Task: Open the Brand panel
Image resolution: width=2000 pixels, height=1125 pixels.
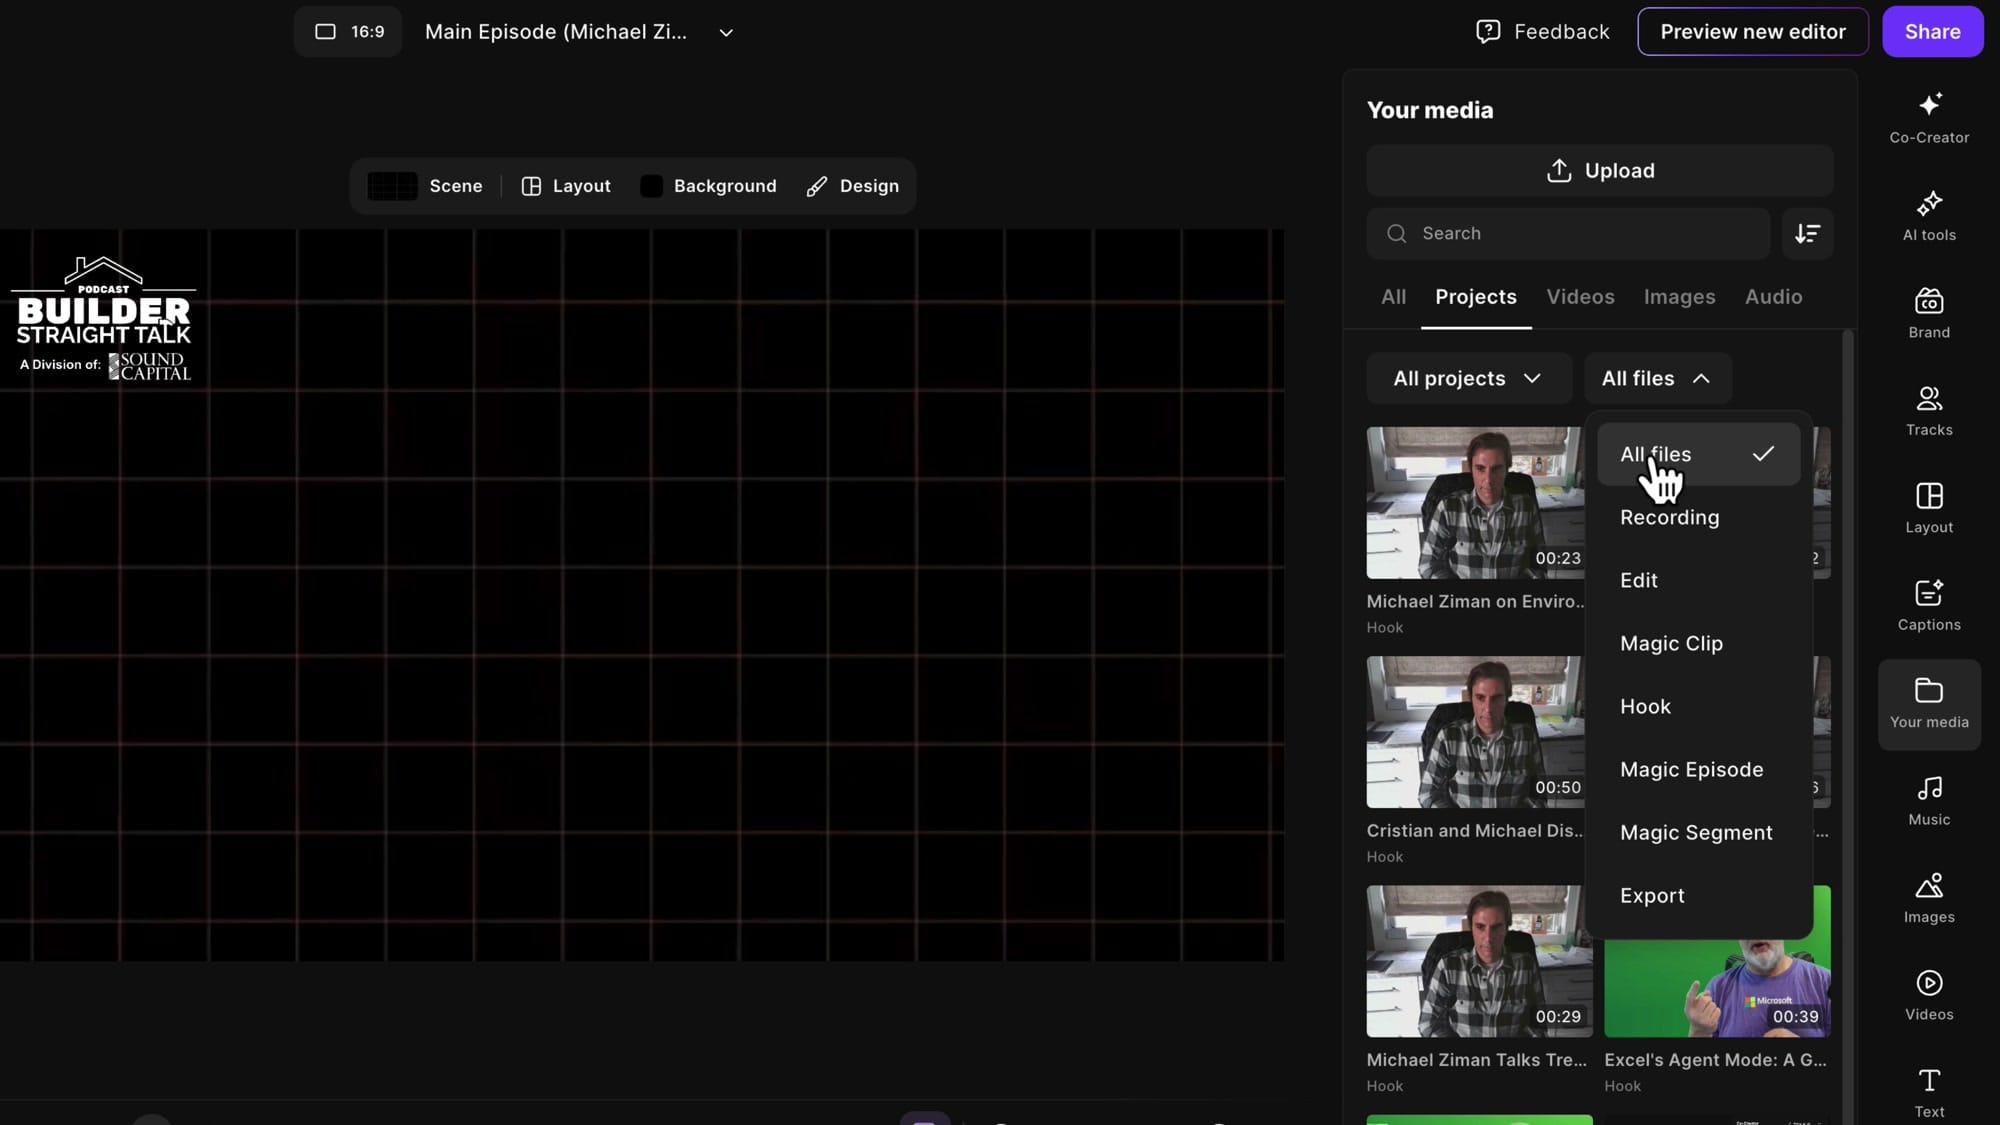Action: [x=1928, y=312]
